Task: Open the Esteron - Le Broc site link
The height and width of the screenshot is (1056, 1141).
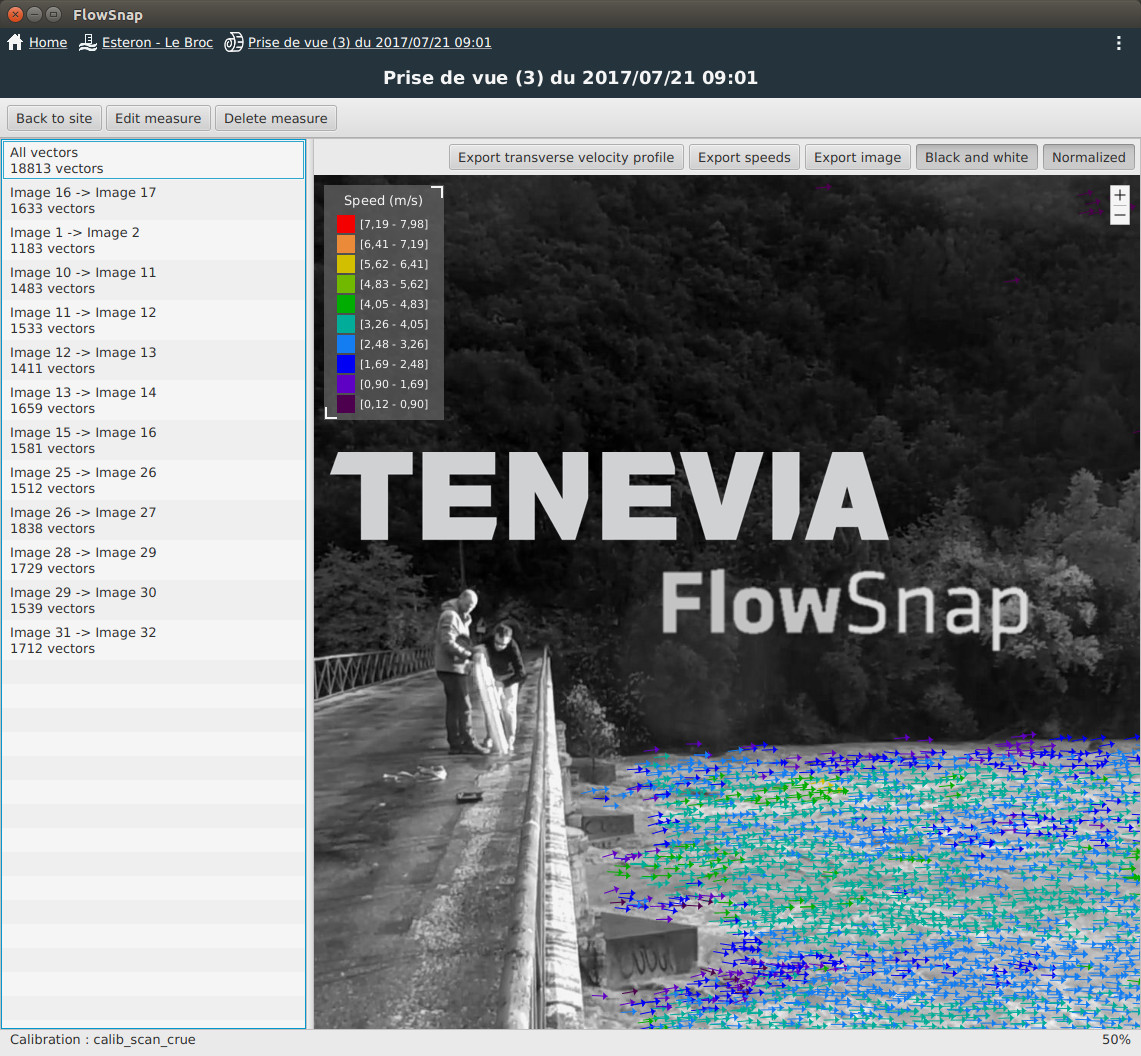Action: click(157, 42)
